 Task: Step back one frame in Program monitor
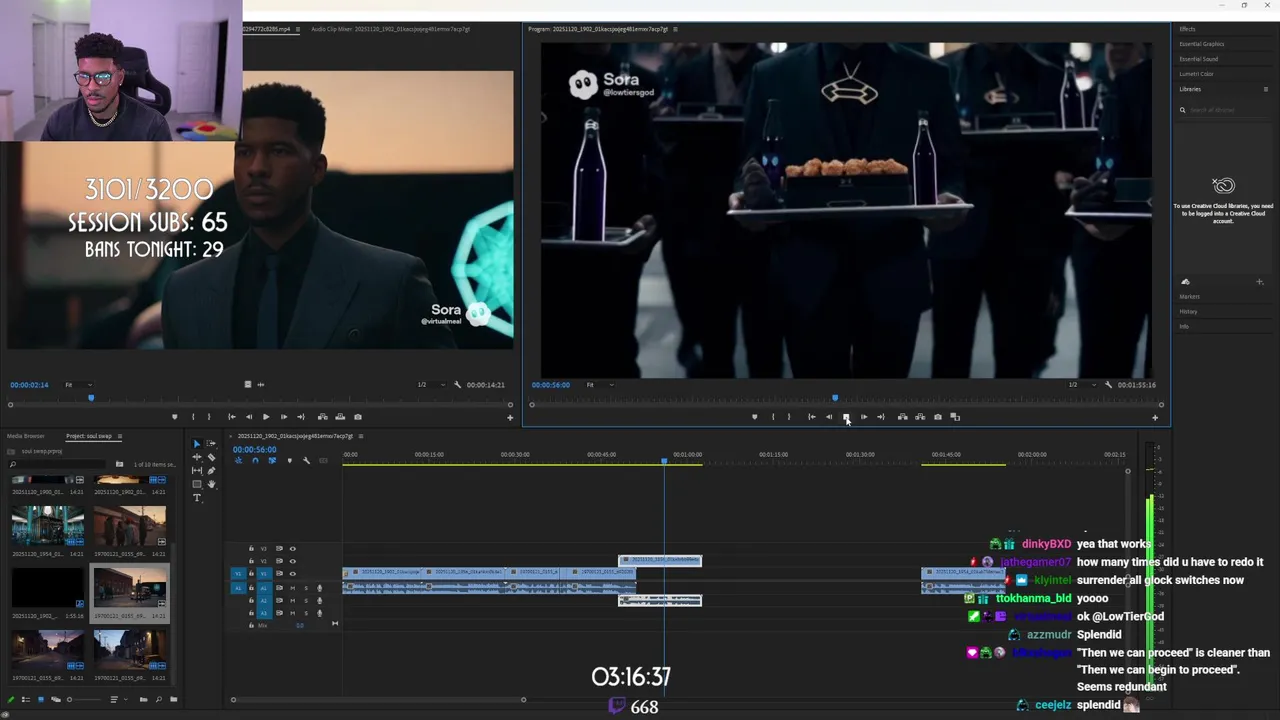coord(829,417)
